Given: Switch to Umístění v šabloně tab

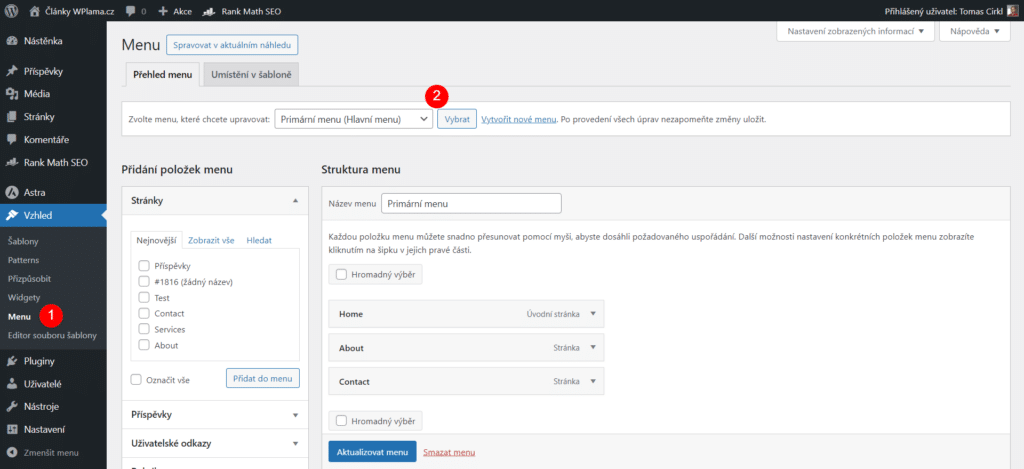Looking at the screenshot, I should click(251, 75).
